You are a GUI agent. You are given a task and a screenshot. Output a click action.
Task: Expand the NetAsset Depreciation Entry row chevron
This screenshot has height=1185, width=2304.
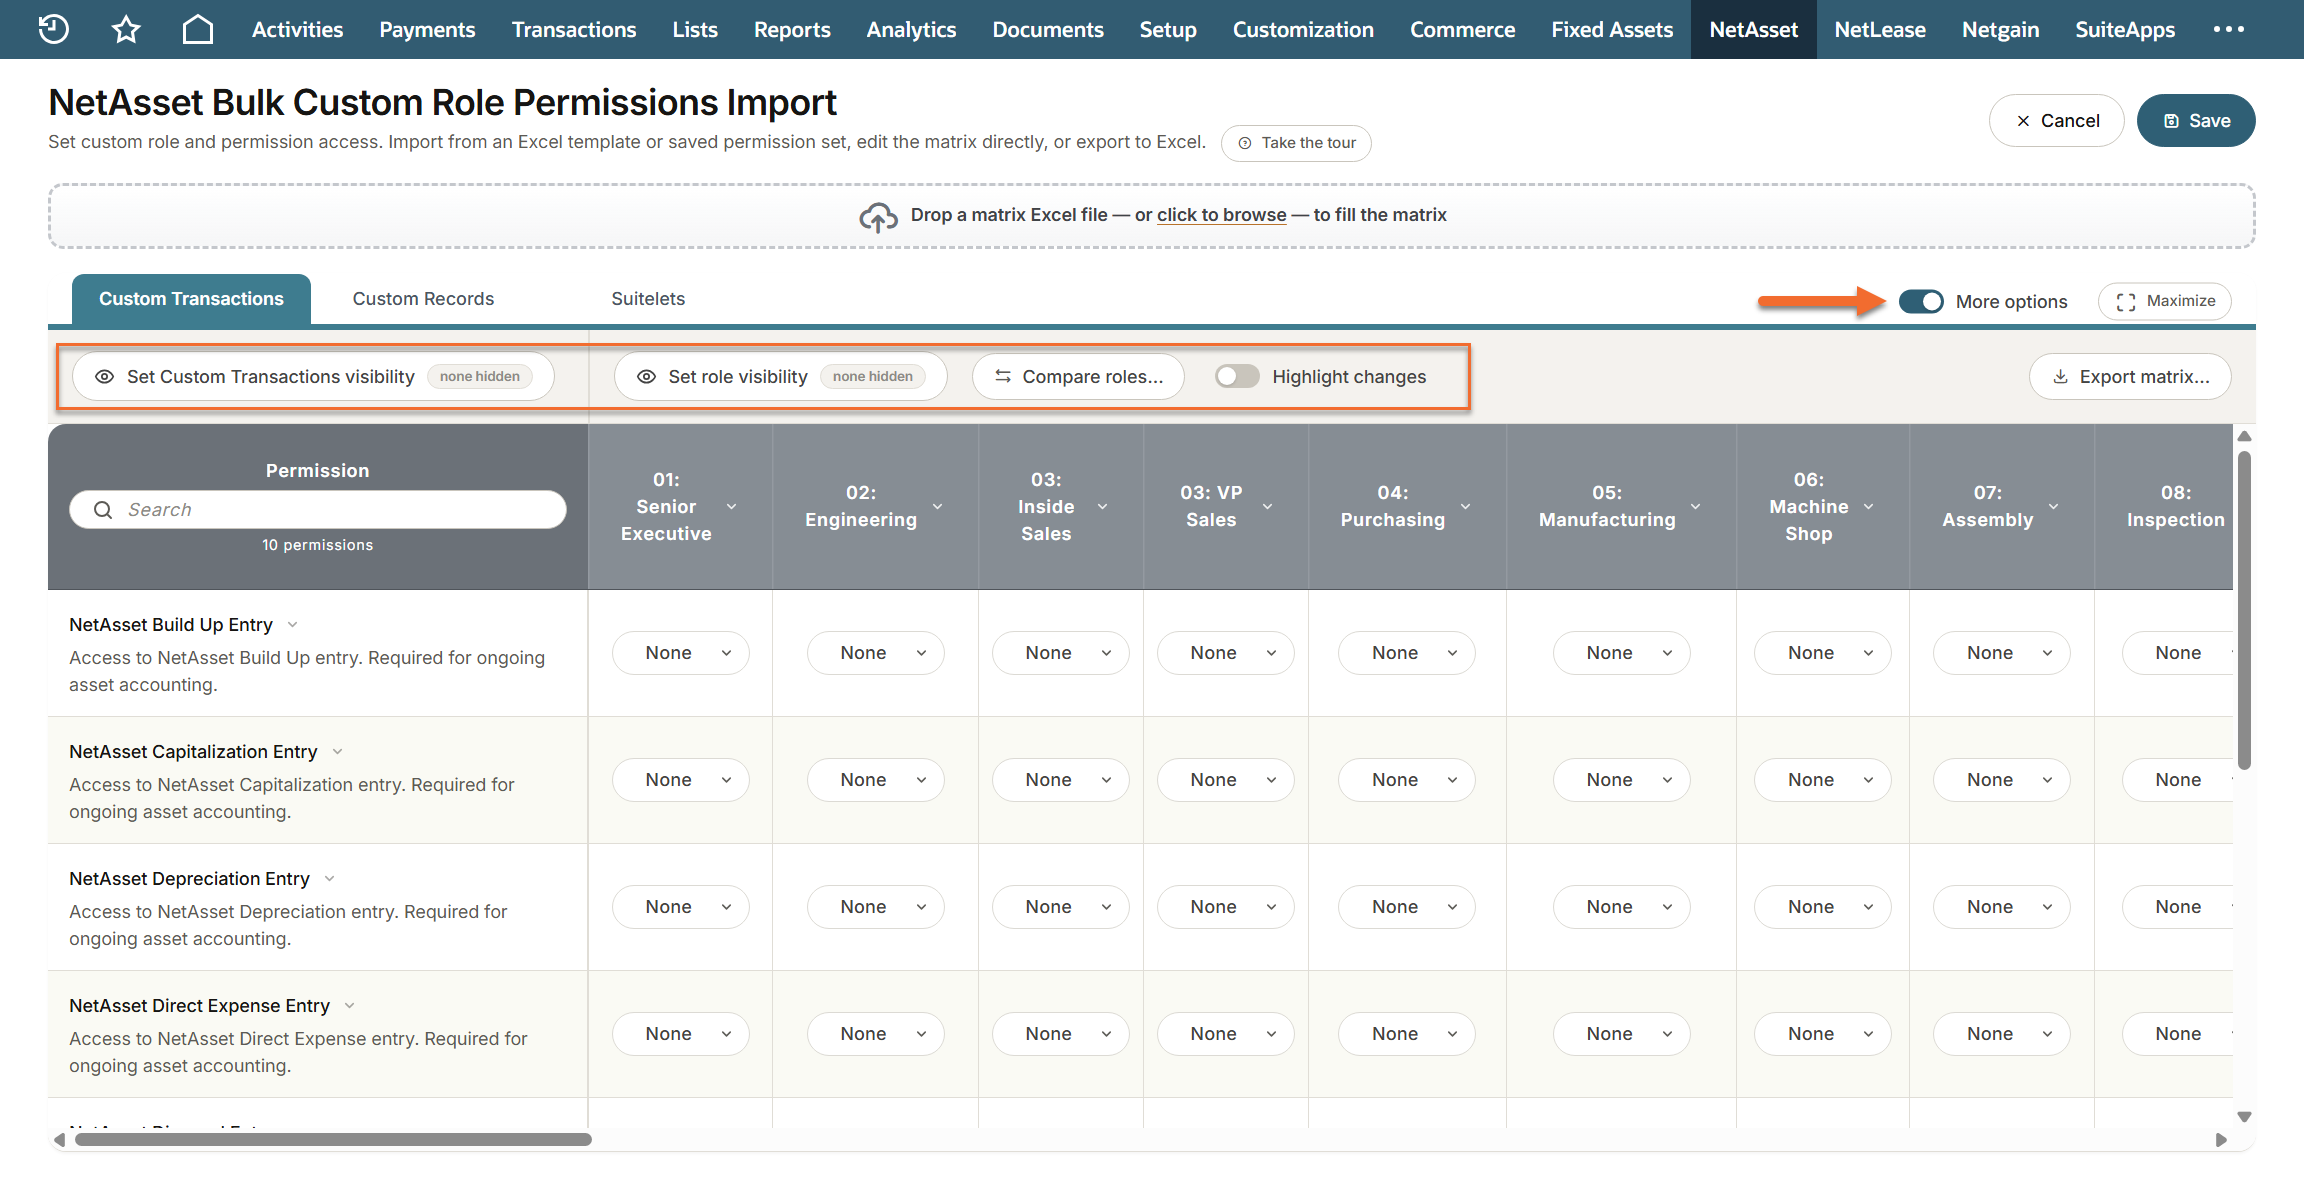pyautogui.click(x=330, y=879)
